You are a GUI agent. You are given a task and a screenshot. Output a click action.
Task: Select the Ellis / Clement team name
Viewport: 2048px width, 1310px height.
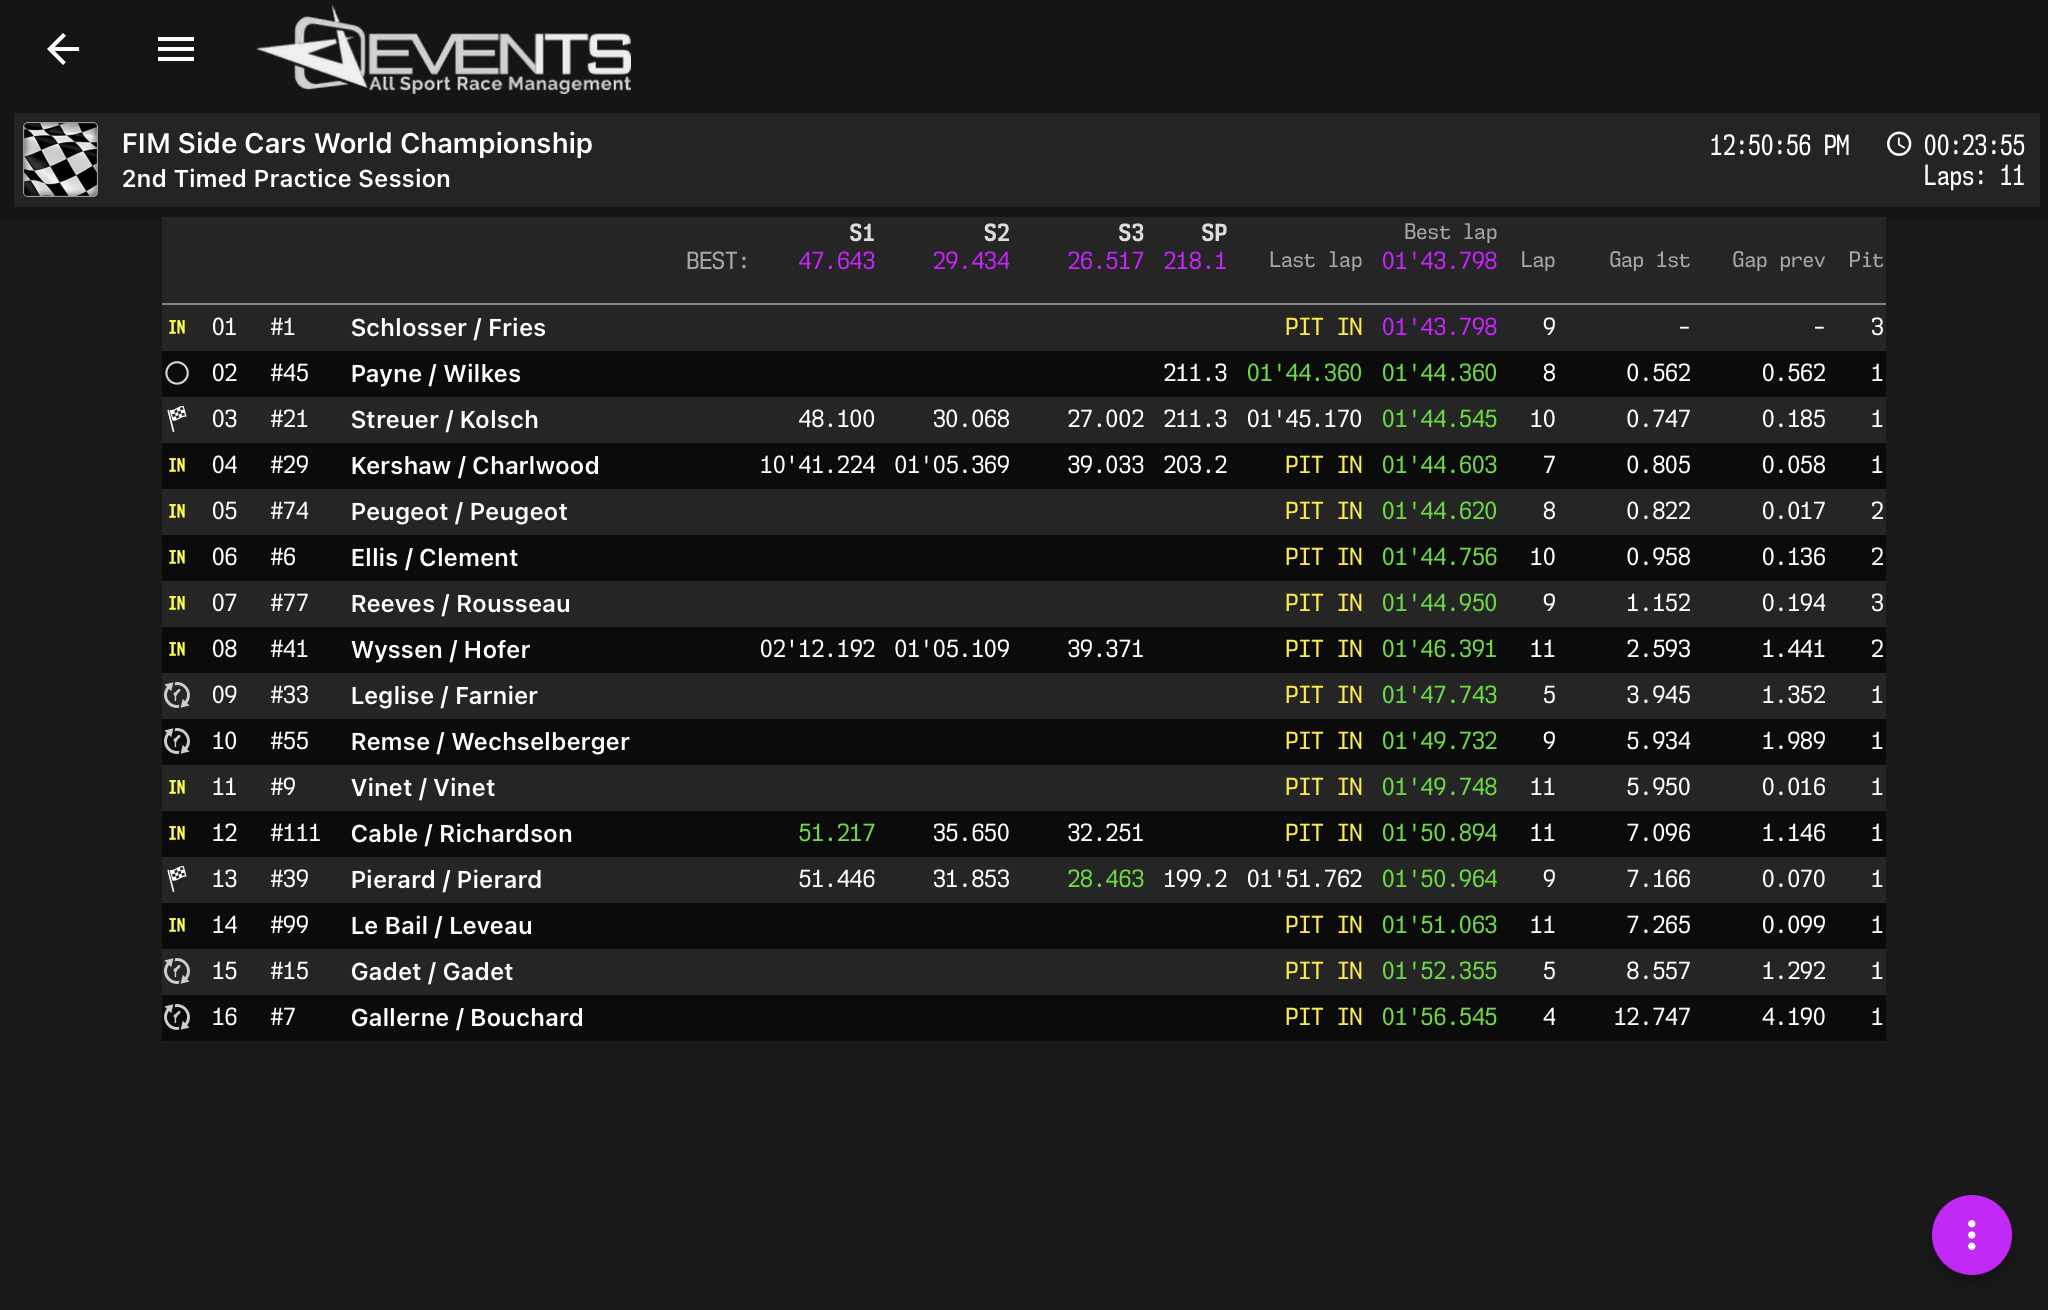[434, 558]
